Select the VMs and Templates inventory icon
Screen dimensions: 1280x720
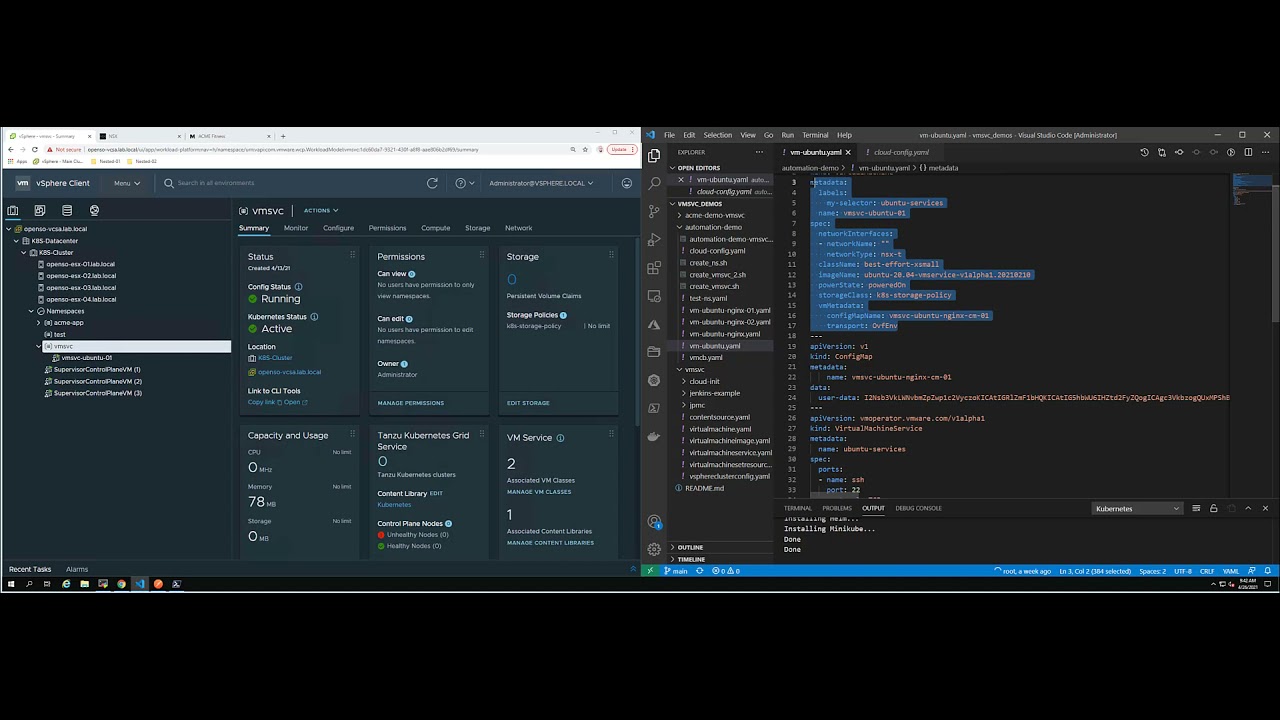click(40, 210)
